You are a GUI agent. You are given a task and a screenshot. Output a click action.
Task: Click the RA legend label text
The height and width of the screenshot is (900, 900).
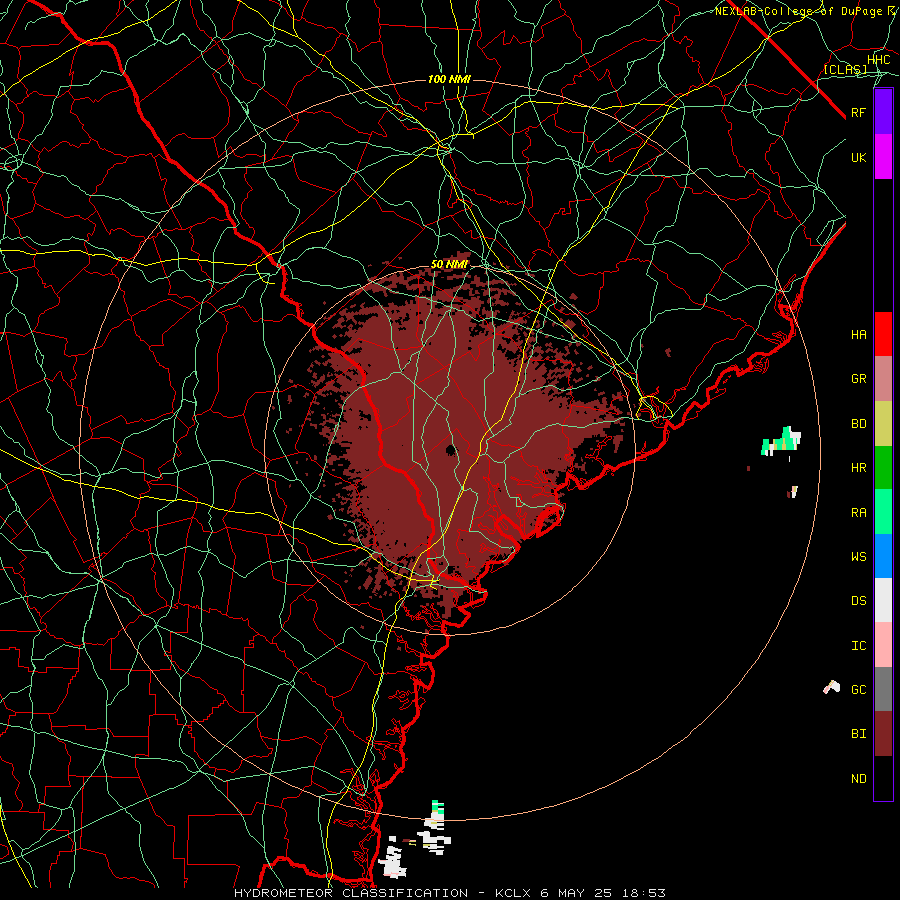859,513
